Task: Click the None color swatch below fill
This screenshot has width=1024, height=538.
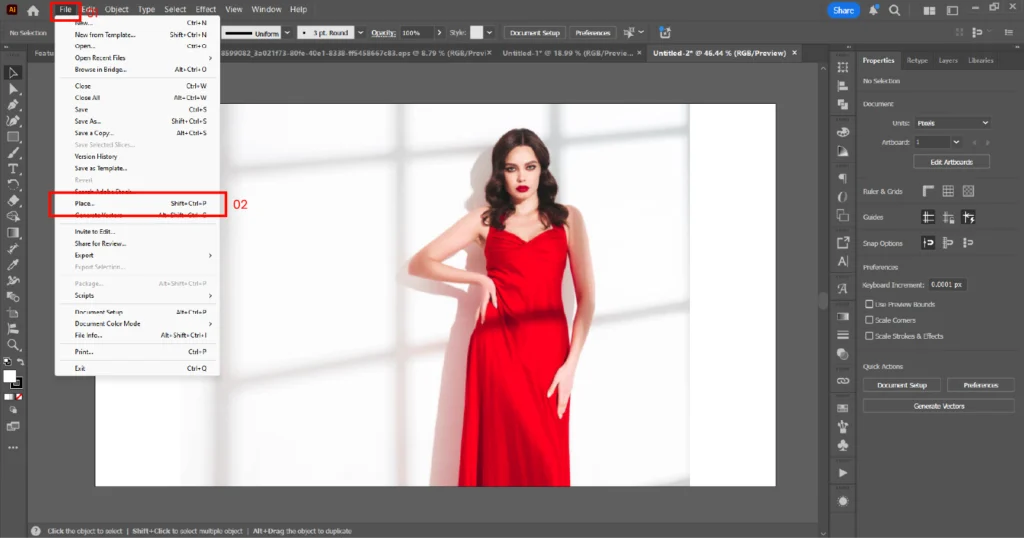Action: [x=19, y=397]
